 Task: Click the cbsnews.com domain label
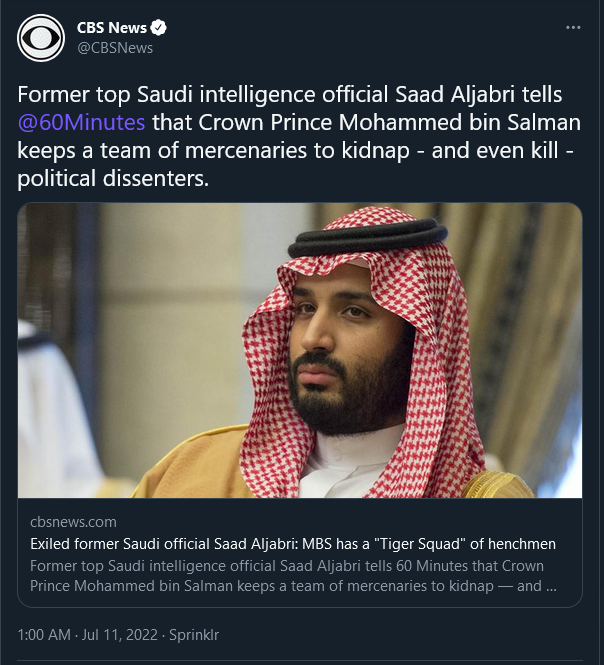click(73, 522)
